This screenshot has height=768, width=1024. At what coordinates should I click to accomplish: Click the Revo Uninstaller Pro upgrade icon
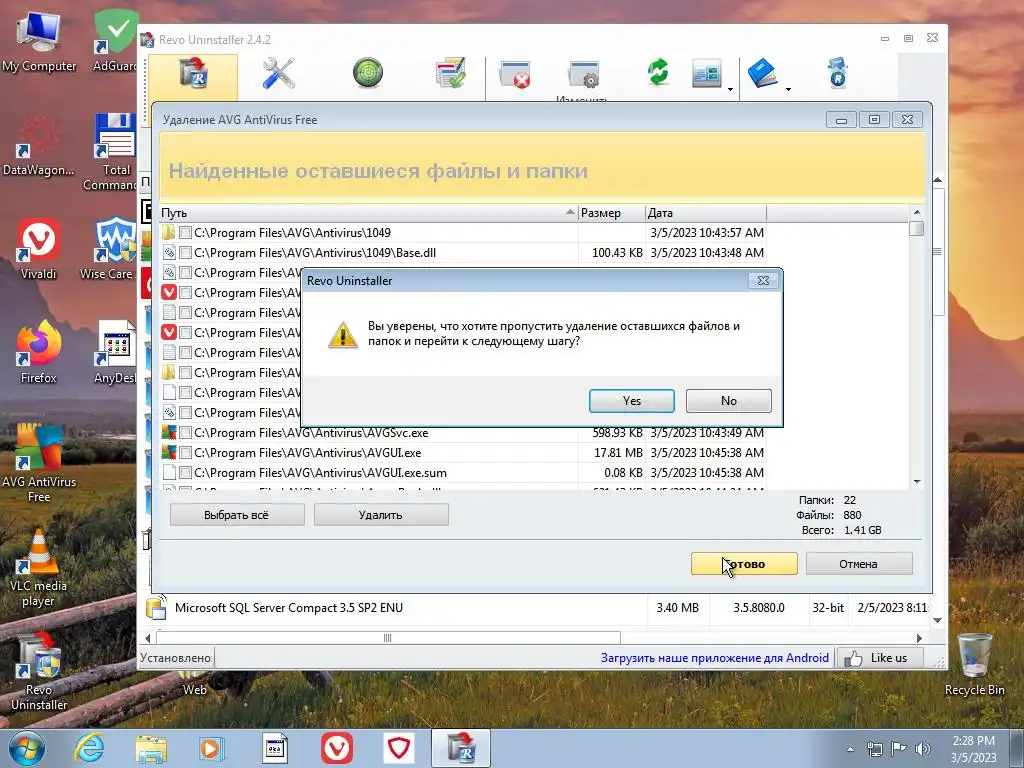[x=838, y=72]
